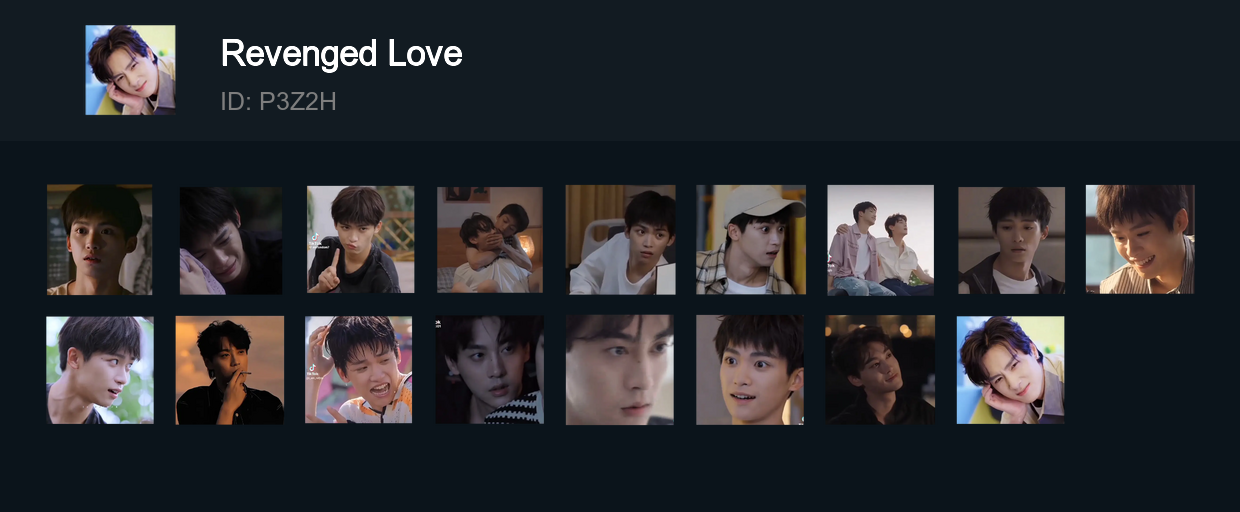Select the pack ID P3Z2H text
Screen dimensions: 1240x512
(278, 101)
